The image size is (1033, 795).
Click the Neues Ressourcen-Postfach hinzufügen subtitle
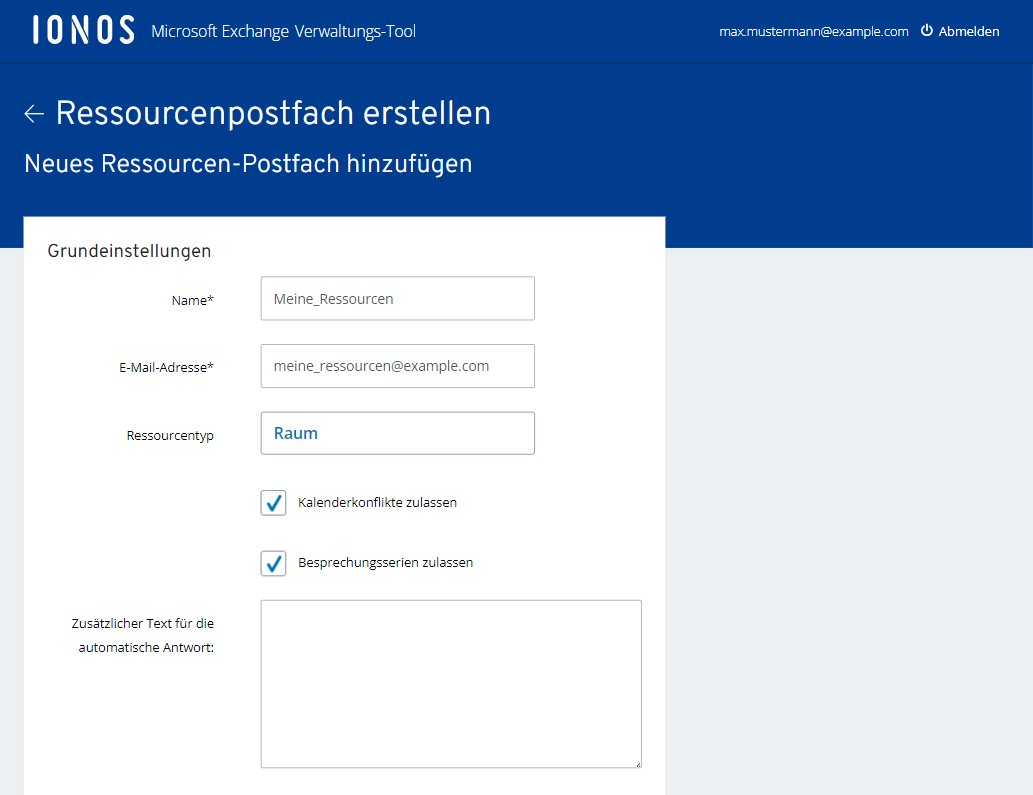pyautogui.click(x=248, y=163)
